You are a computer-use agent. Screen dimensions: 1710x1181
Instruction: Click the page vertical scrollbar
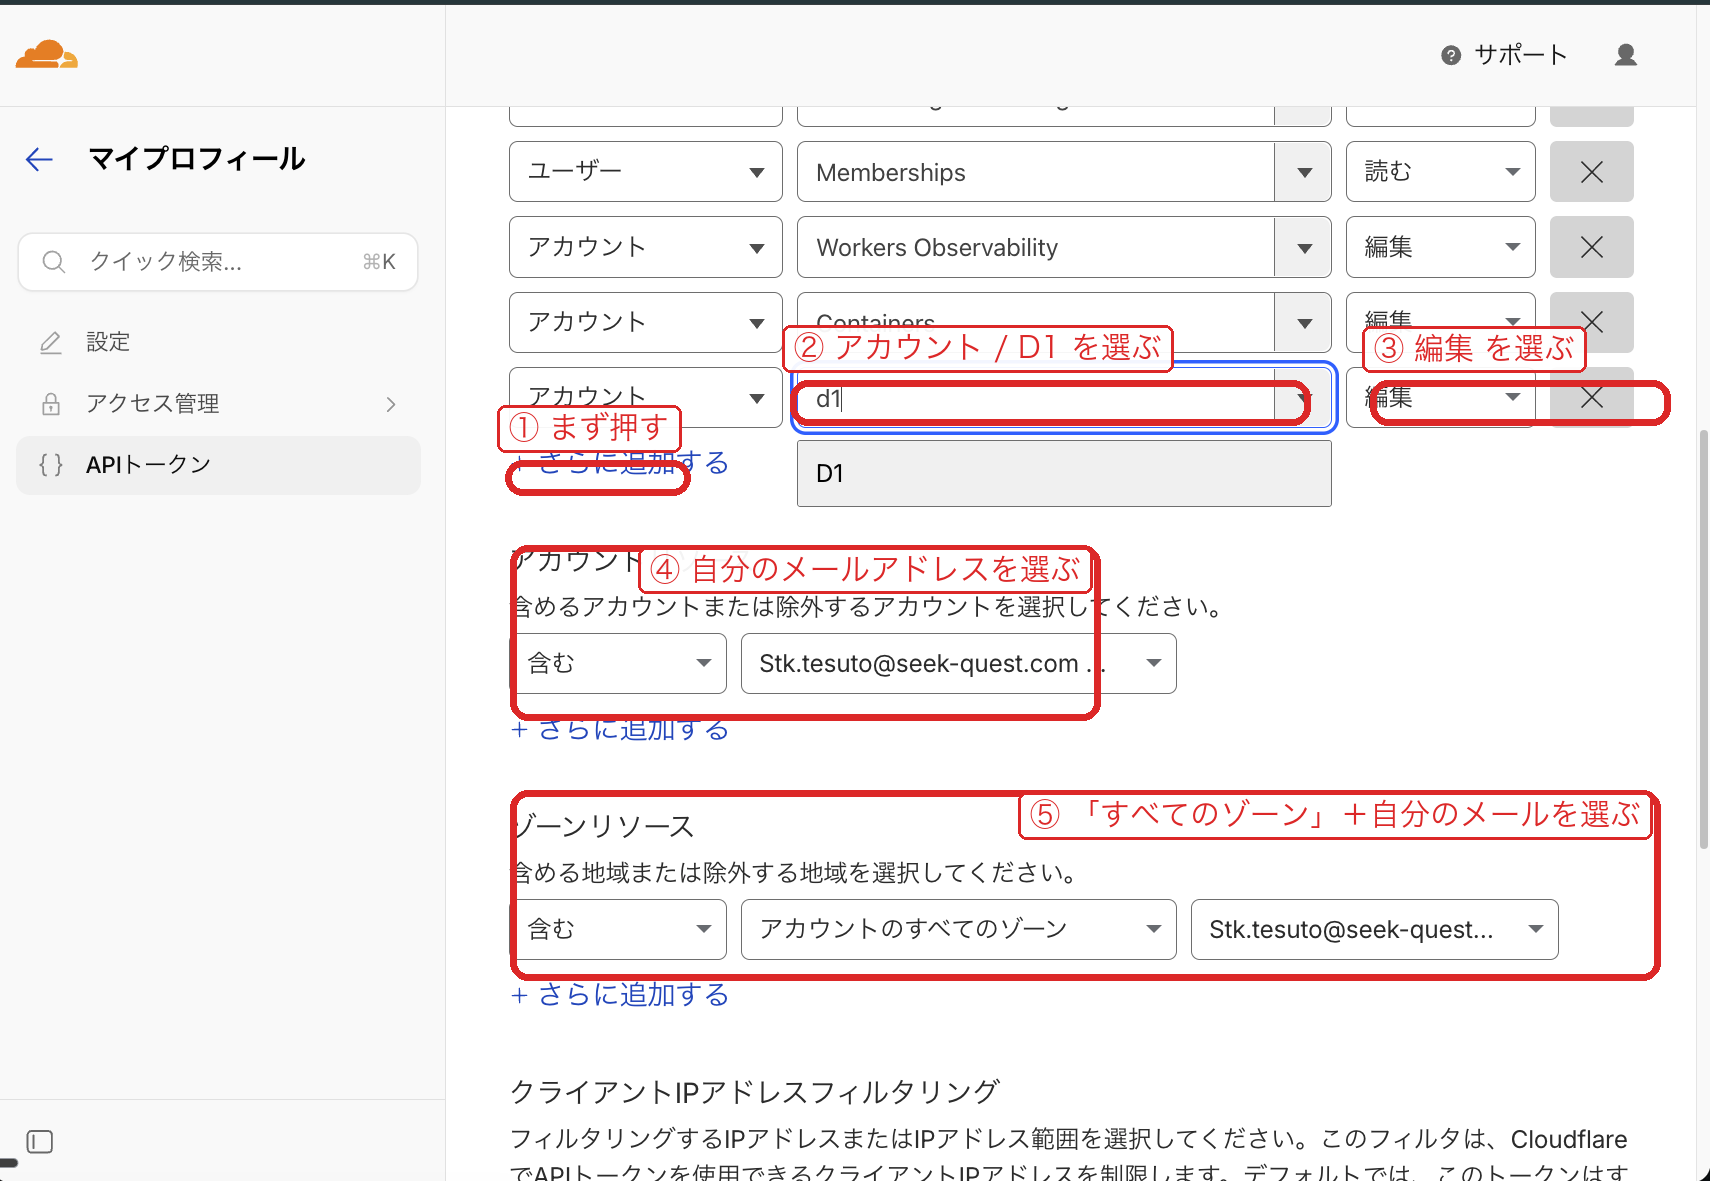coord(1704,640)
